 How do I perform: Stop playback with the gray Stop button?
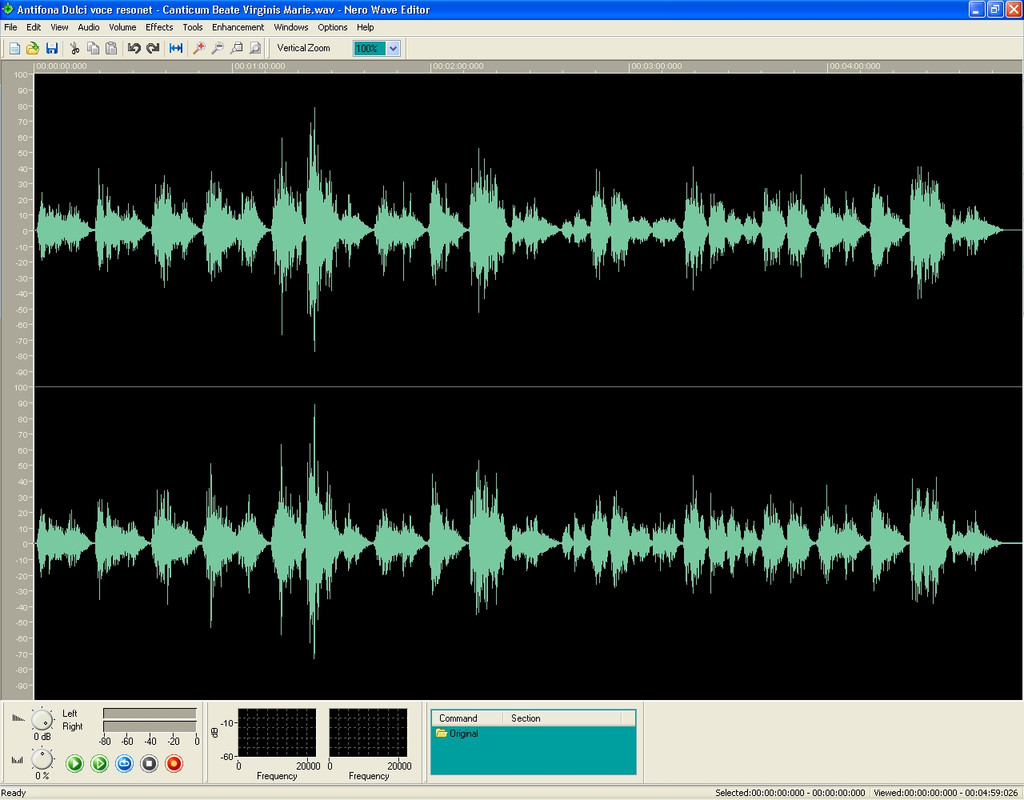click(x=149, y=763)
